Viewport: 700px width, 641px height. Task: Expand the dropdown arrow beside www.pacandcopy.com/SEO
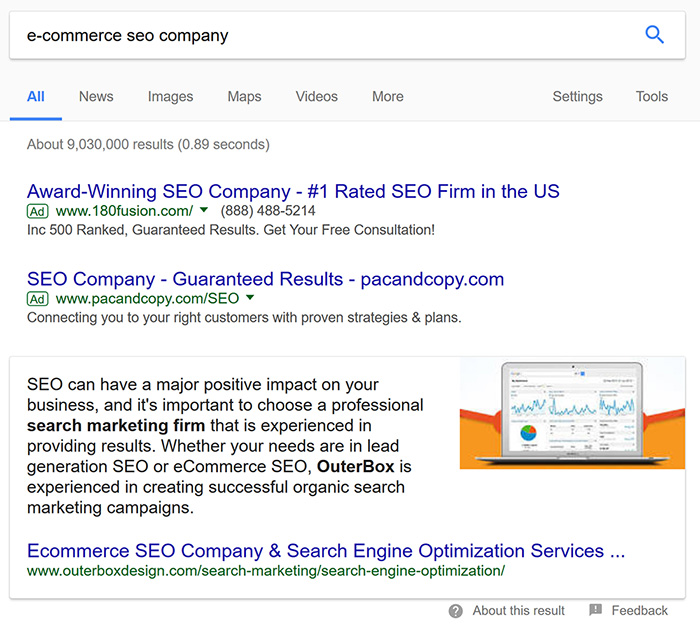250,297
